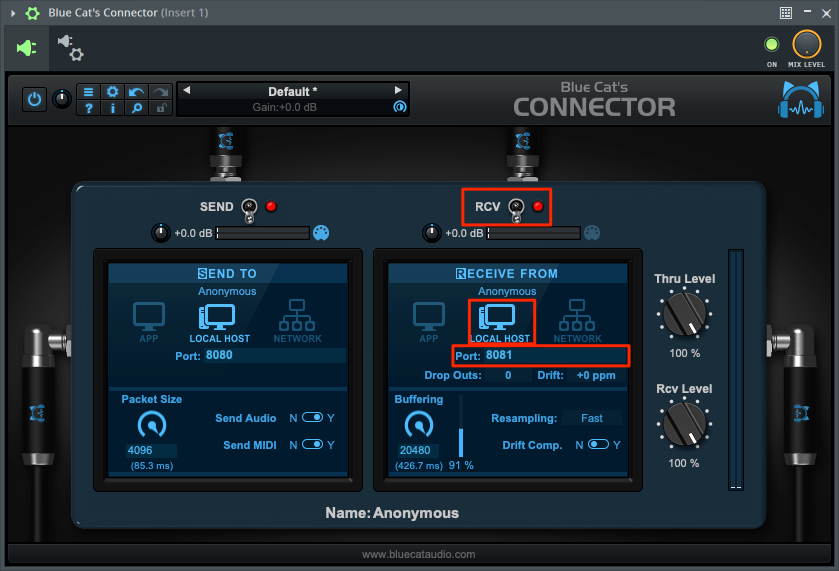Click the circular icon in preset display
Image resolution: width=839 pixels, height=571 pixels.
400,106
